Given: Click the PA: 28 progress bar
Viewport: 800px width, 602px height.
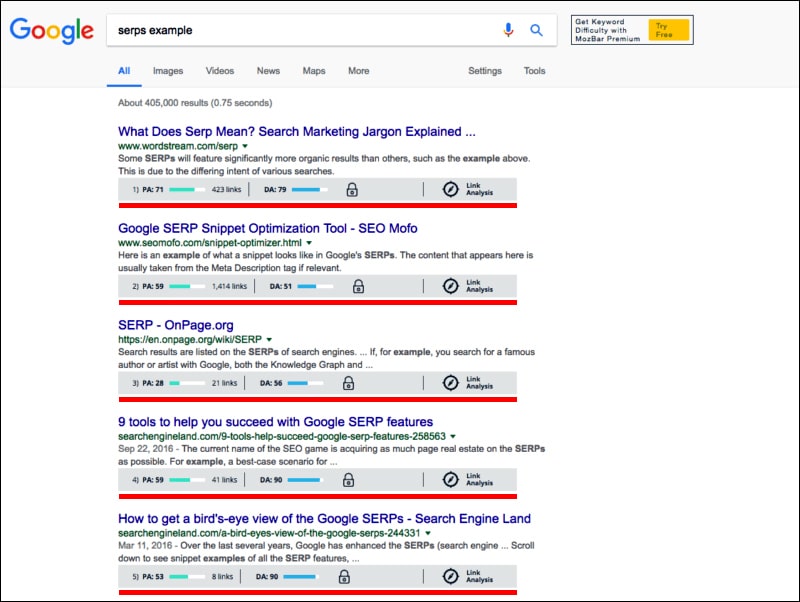Looking at the screenshot, I should [187, 383].
